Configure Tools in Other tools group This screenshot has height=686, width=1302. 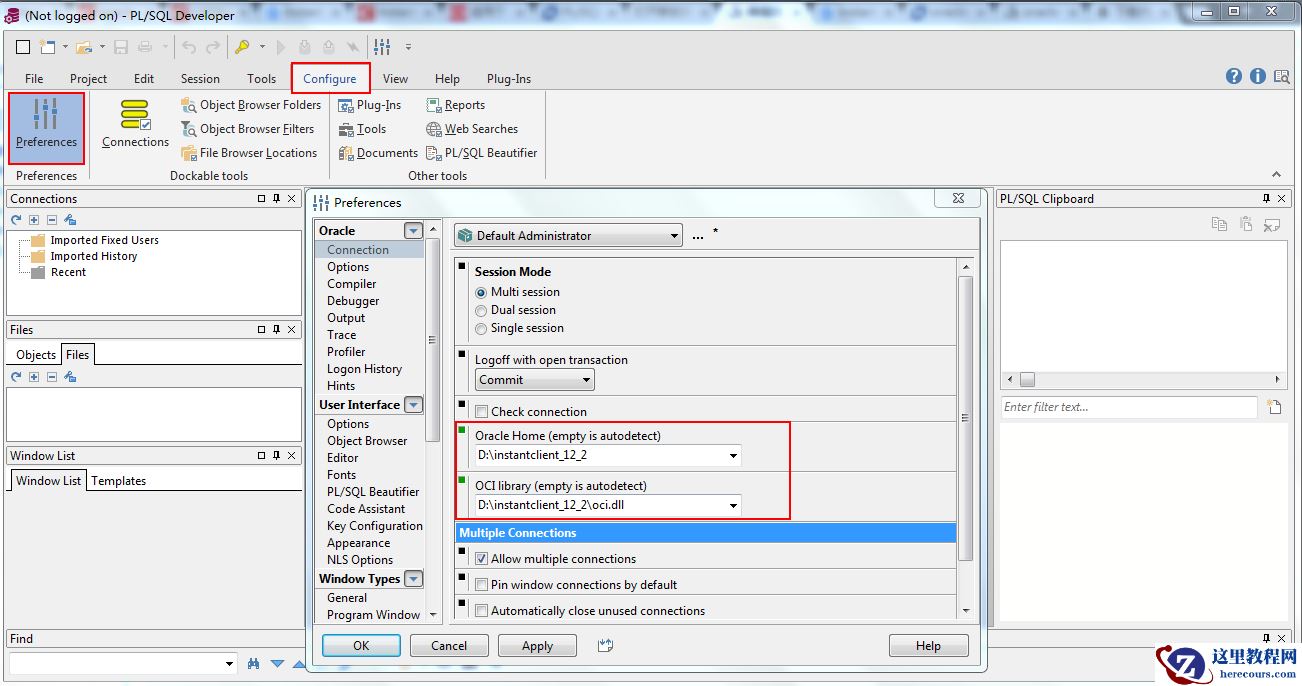click(x=362, y=129)
